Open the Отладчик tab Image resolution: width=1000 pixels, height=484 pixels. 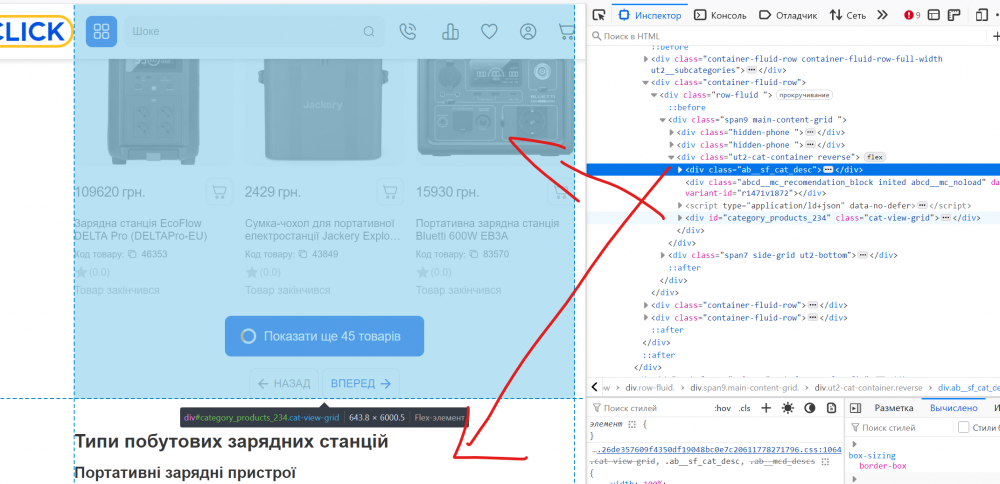pos(788,15)
